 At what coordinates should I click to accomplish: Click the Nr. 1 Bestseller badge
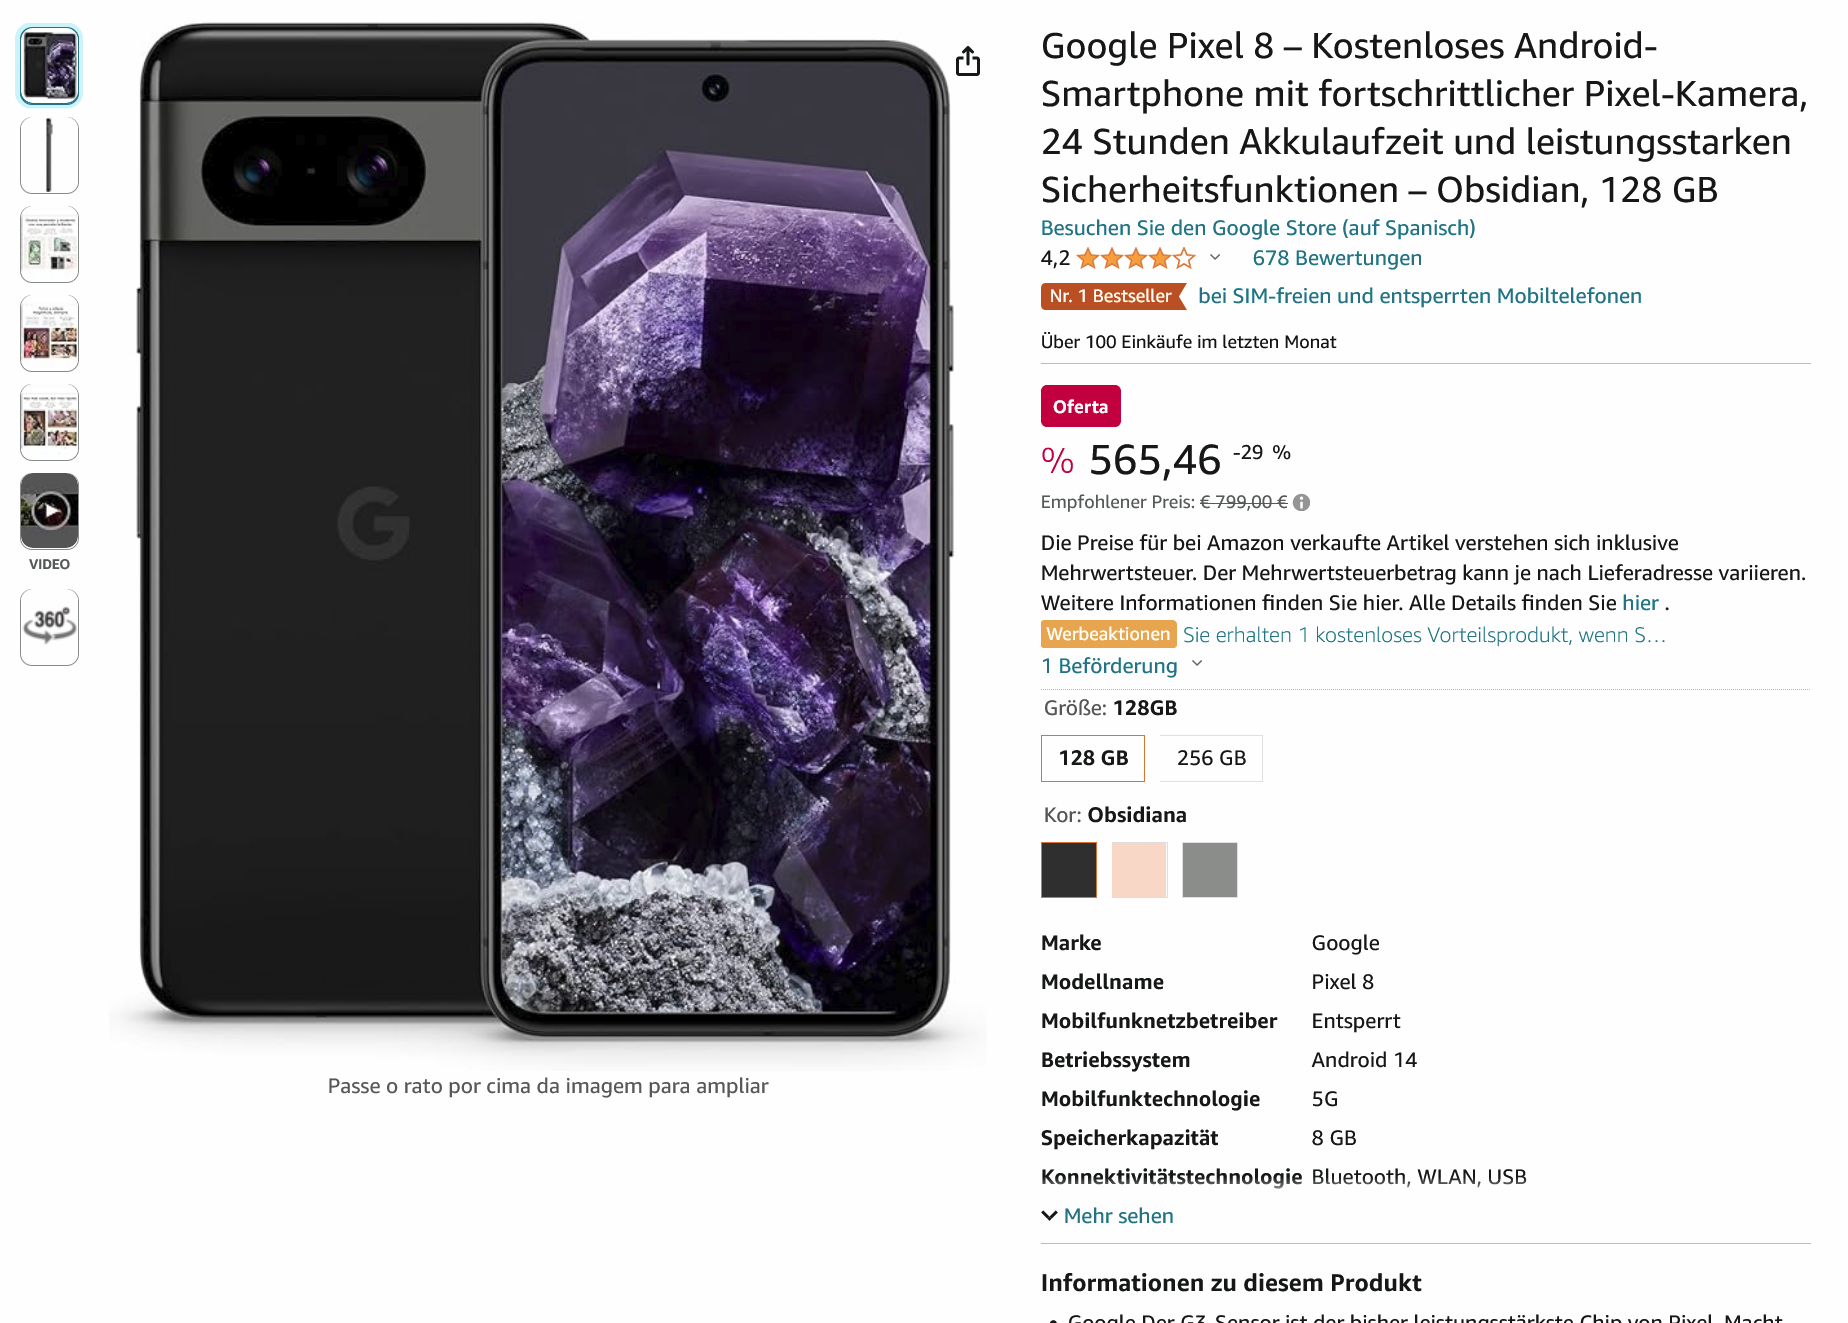(x=1112, y=296)
